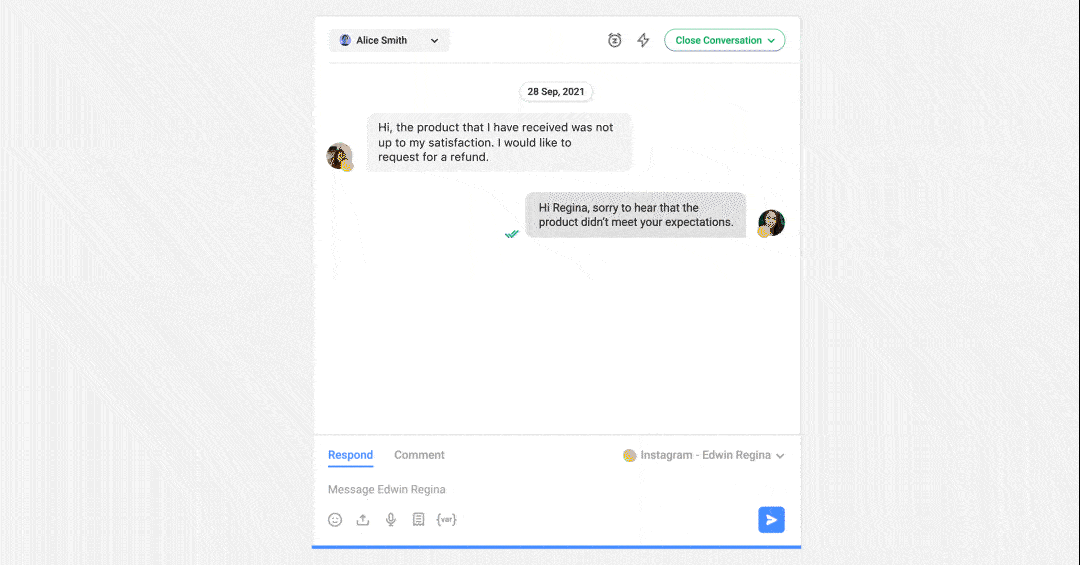
Task: Click the double check read receipt mark
Action: (511, 234)
